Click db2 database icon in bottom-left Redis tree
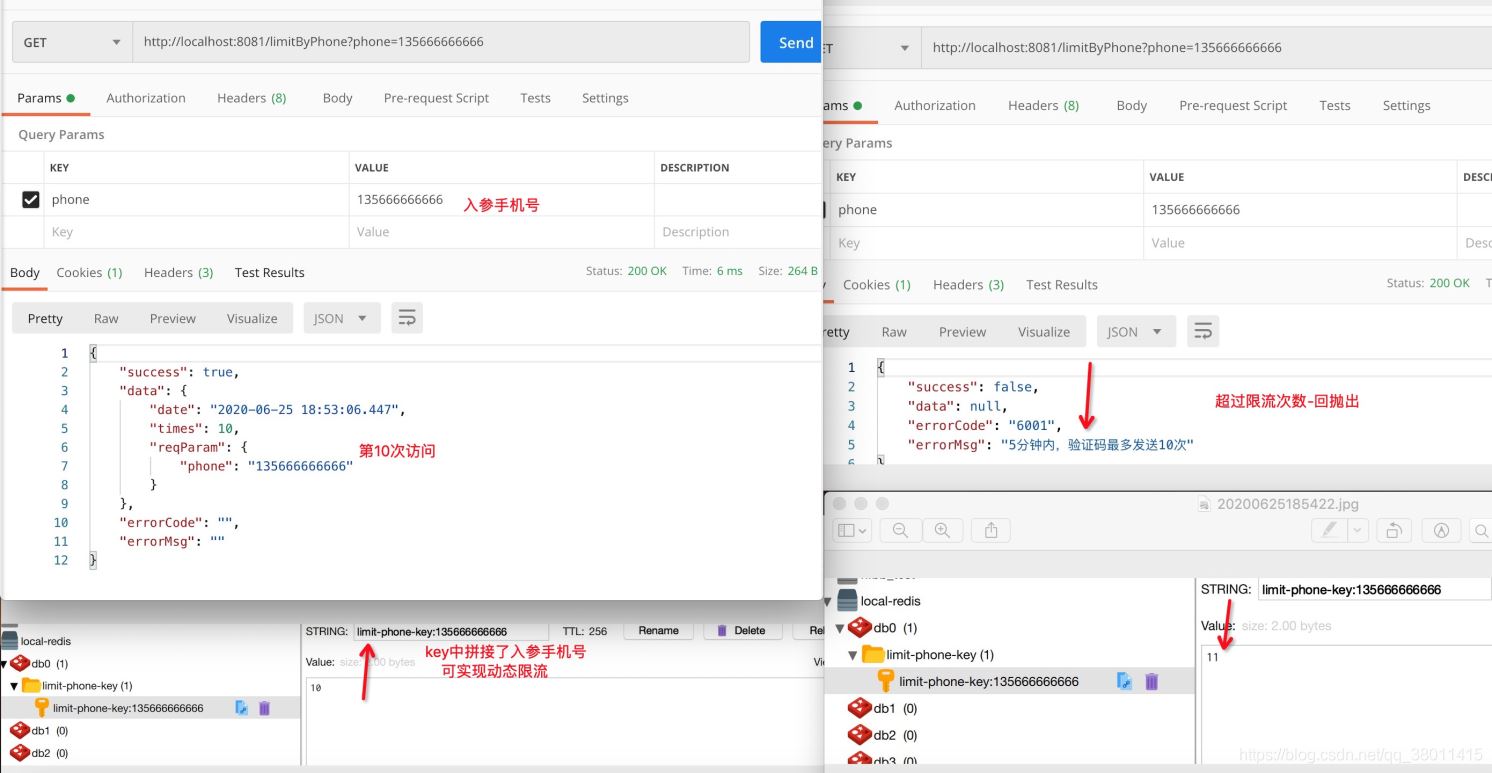The height and width of the screenshot is (773, 1492). tap(19, 753)
